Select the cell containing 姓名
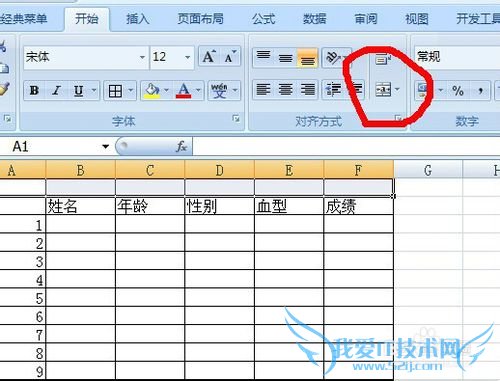 click(x=80, y=206)
